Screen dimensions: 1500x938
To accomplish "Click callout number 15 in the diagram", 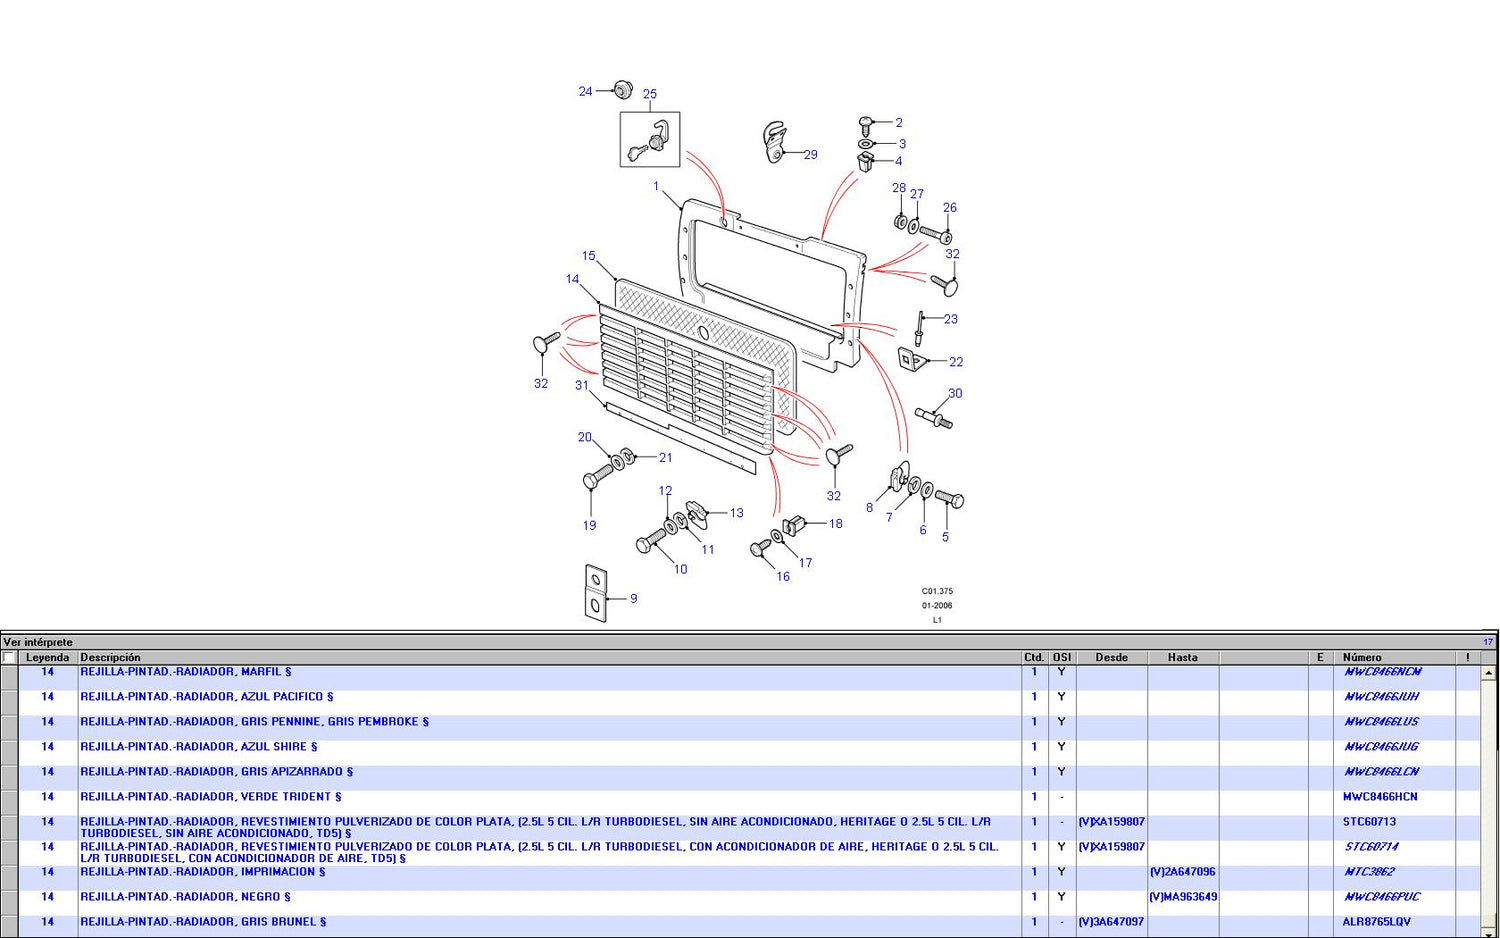I will pos(588,256).
